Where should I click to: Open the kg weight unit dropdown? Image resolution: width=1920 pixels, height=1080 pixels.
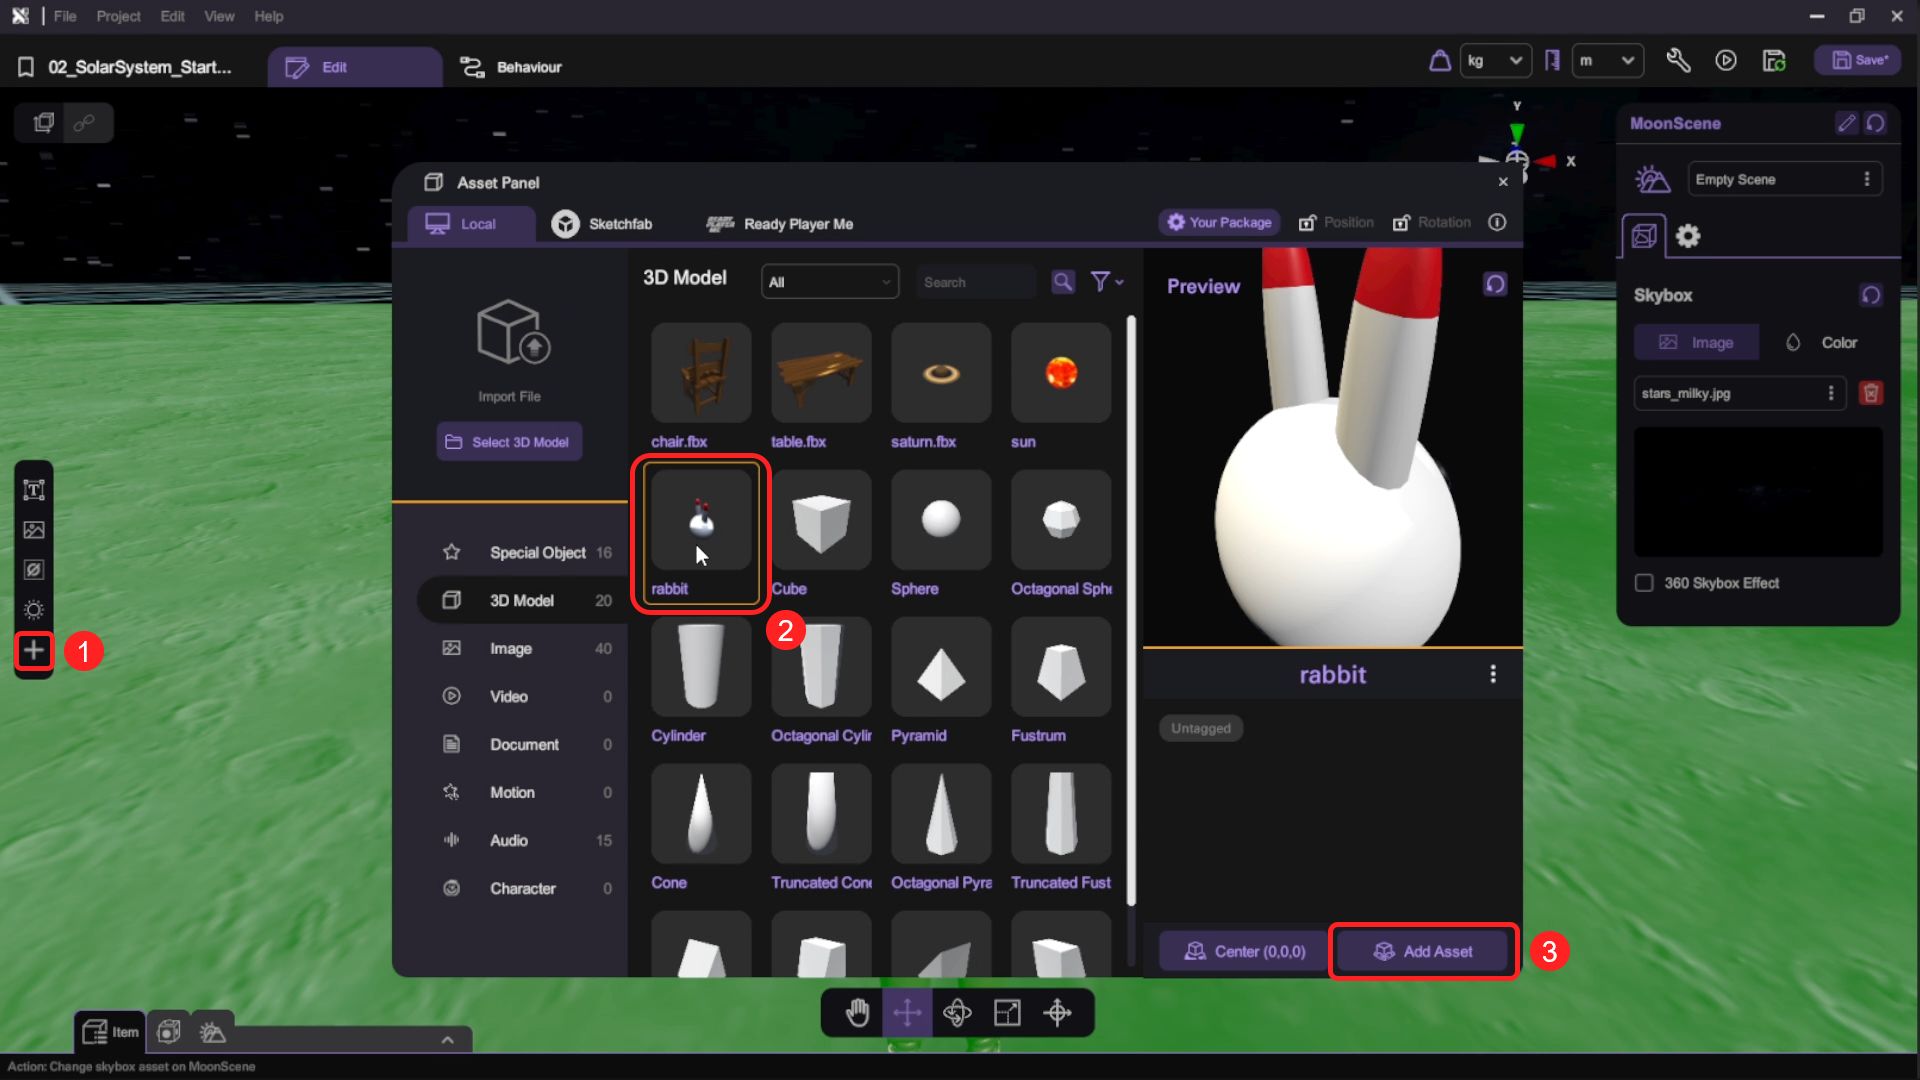[x=1495, y=61]
